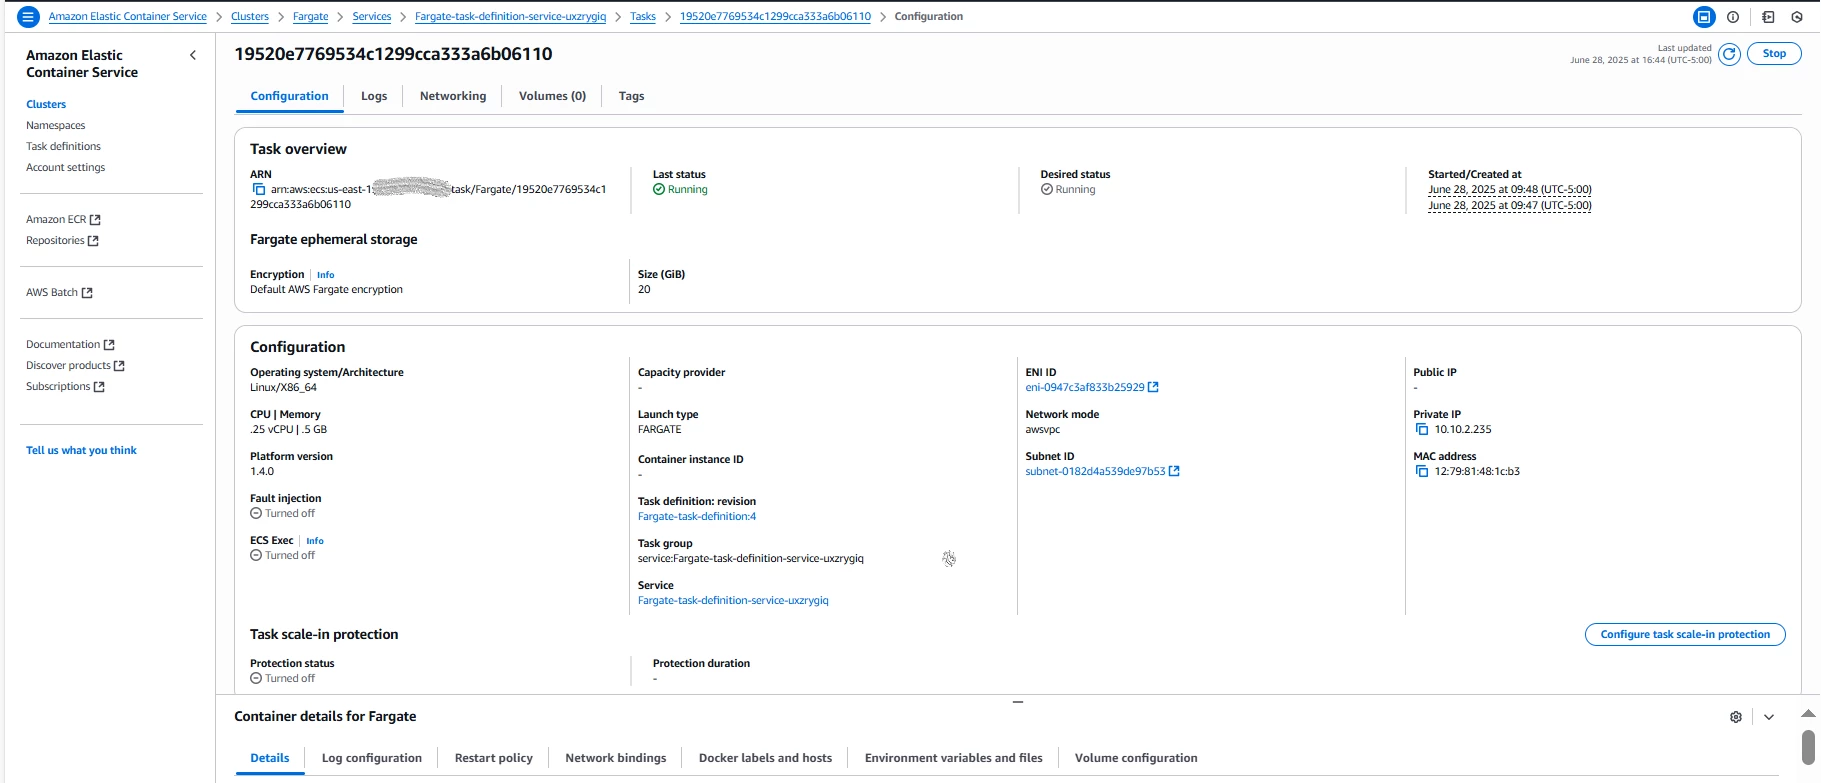Viewport: 1821px width, 783px height.
Task: Open ENI eni-0947c3af833b25929 link
Action: pos(1085,387)
